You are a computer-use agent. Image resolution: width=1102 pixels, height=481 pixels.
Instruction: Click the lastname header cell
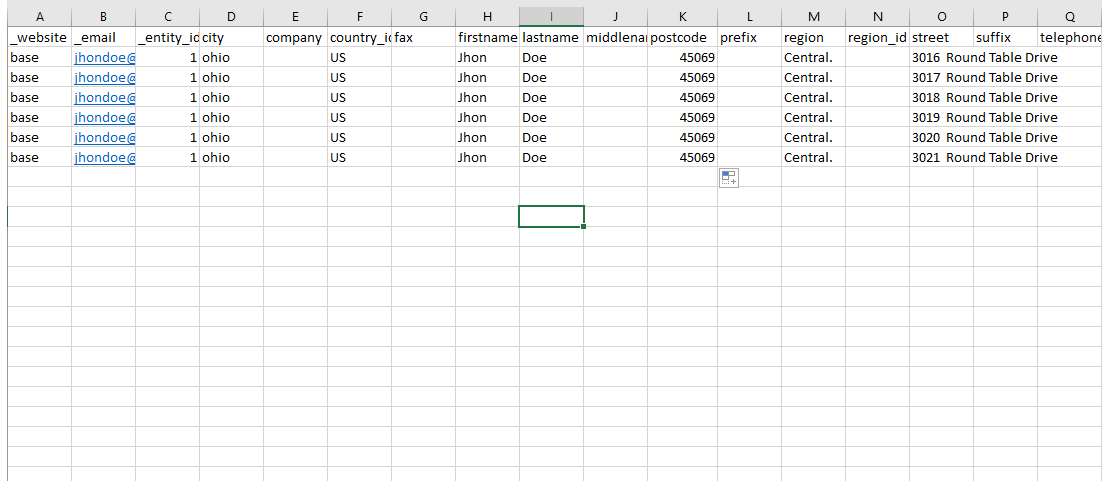point(551,37)
